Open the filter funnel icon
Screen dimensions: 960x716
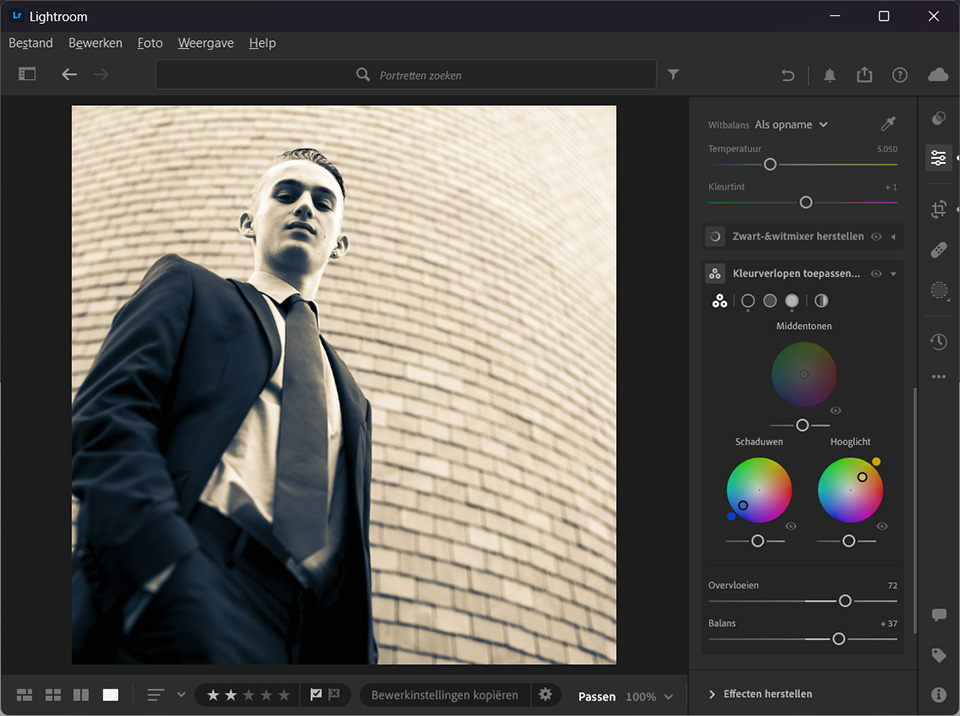673,75
